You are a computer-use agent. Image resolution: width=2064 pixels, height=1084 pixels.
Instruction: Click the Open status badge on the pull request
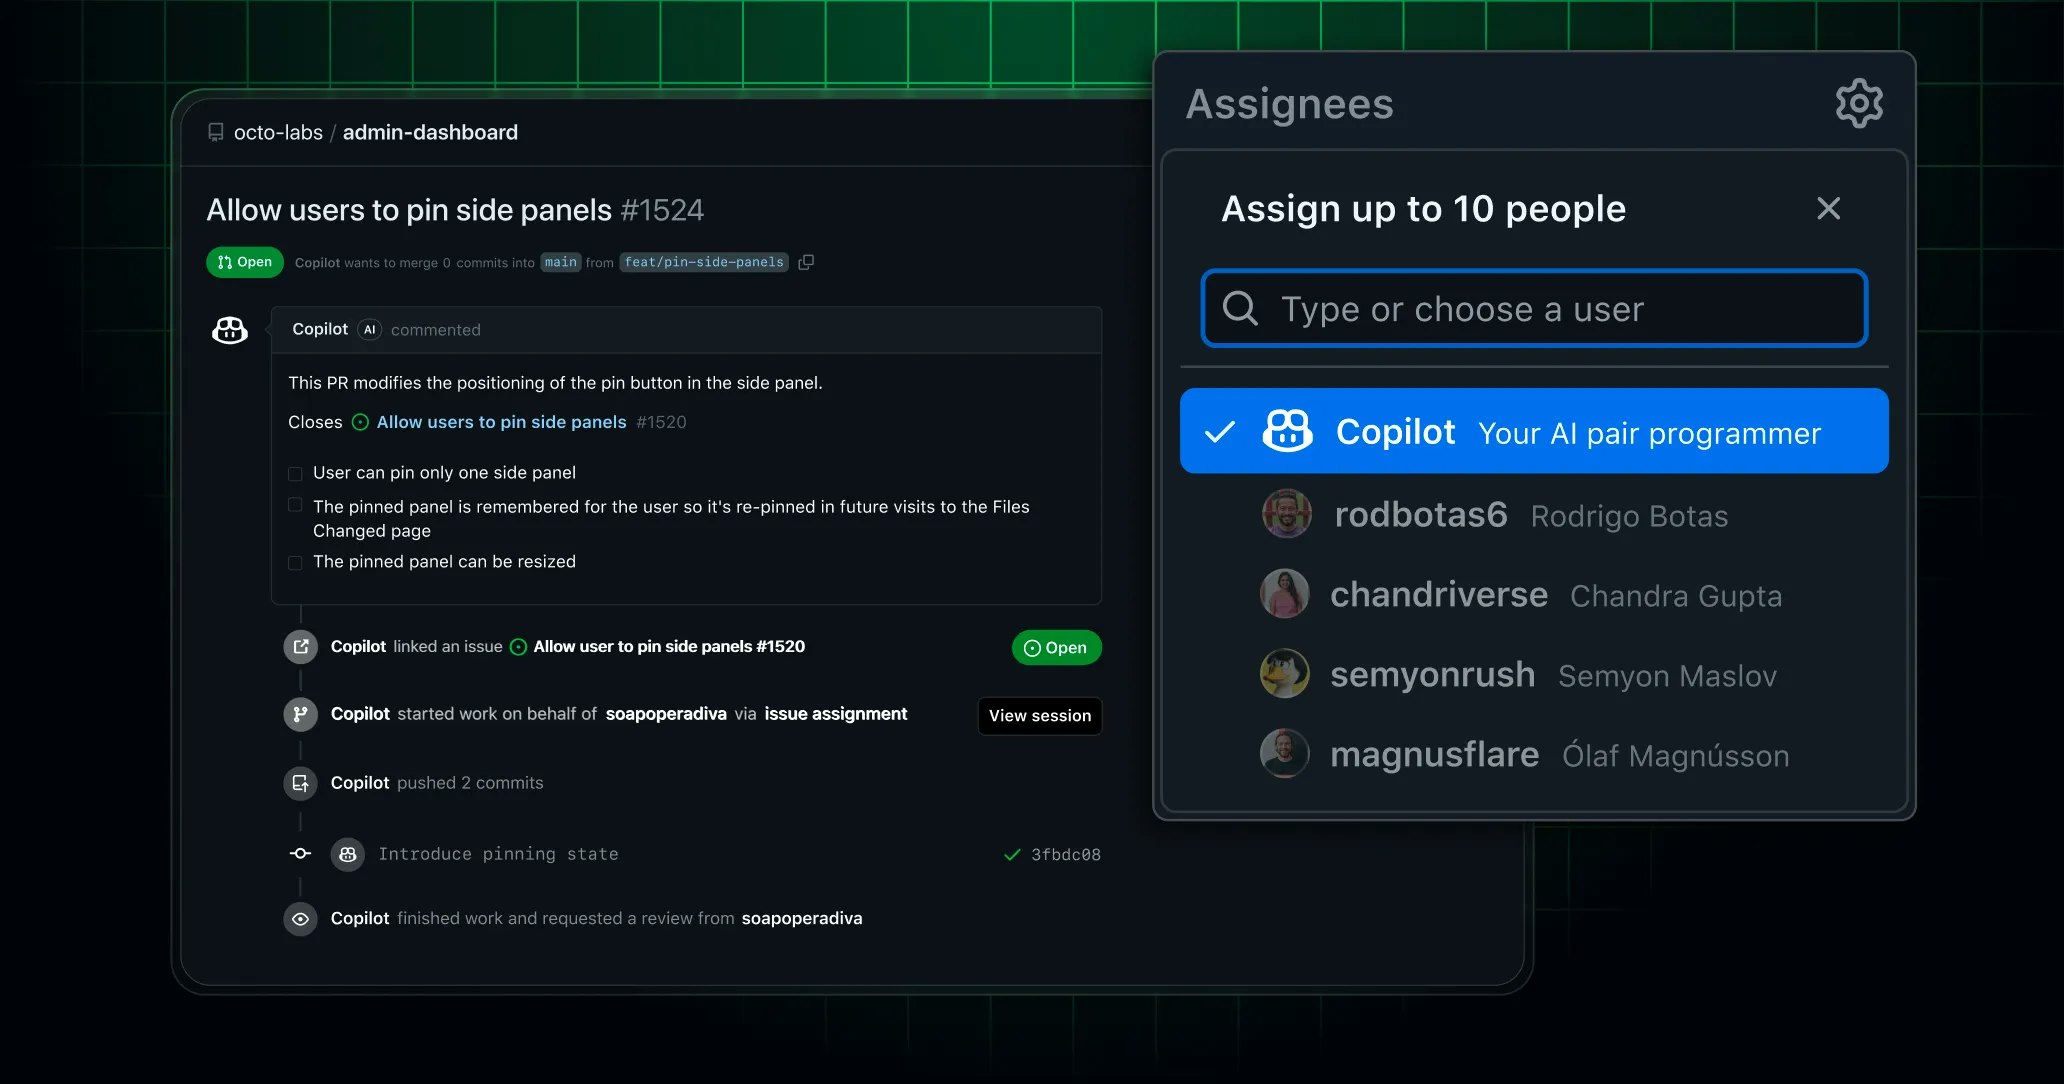(x=244, y=261)
